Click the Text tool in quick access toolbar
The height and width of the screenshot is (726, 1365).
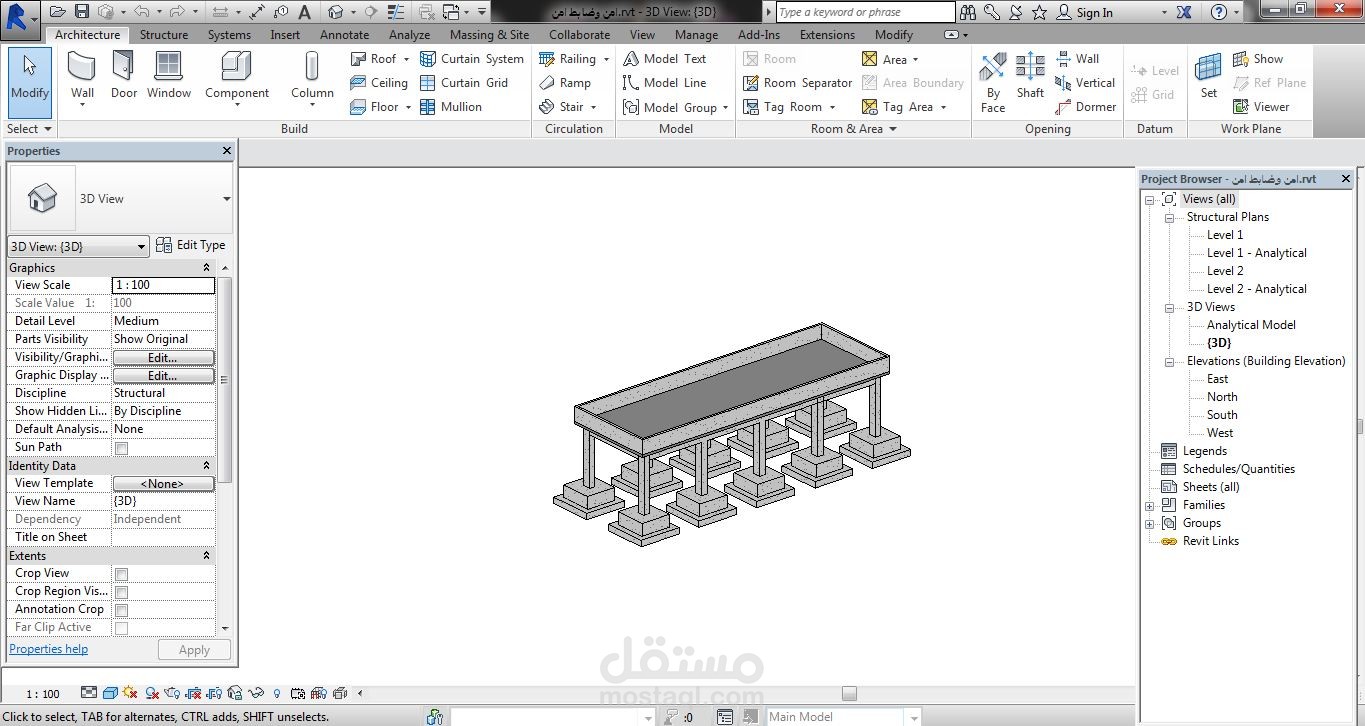tap(304, 12)
